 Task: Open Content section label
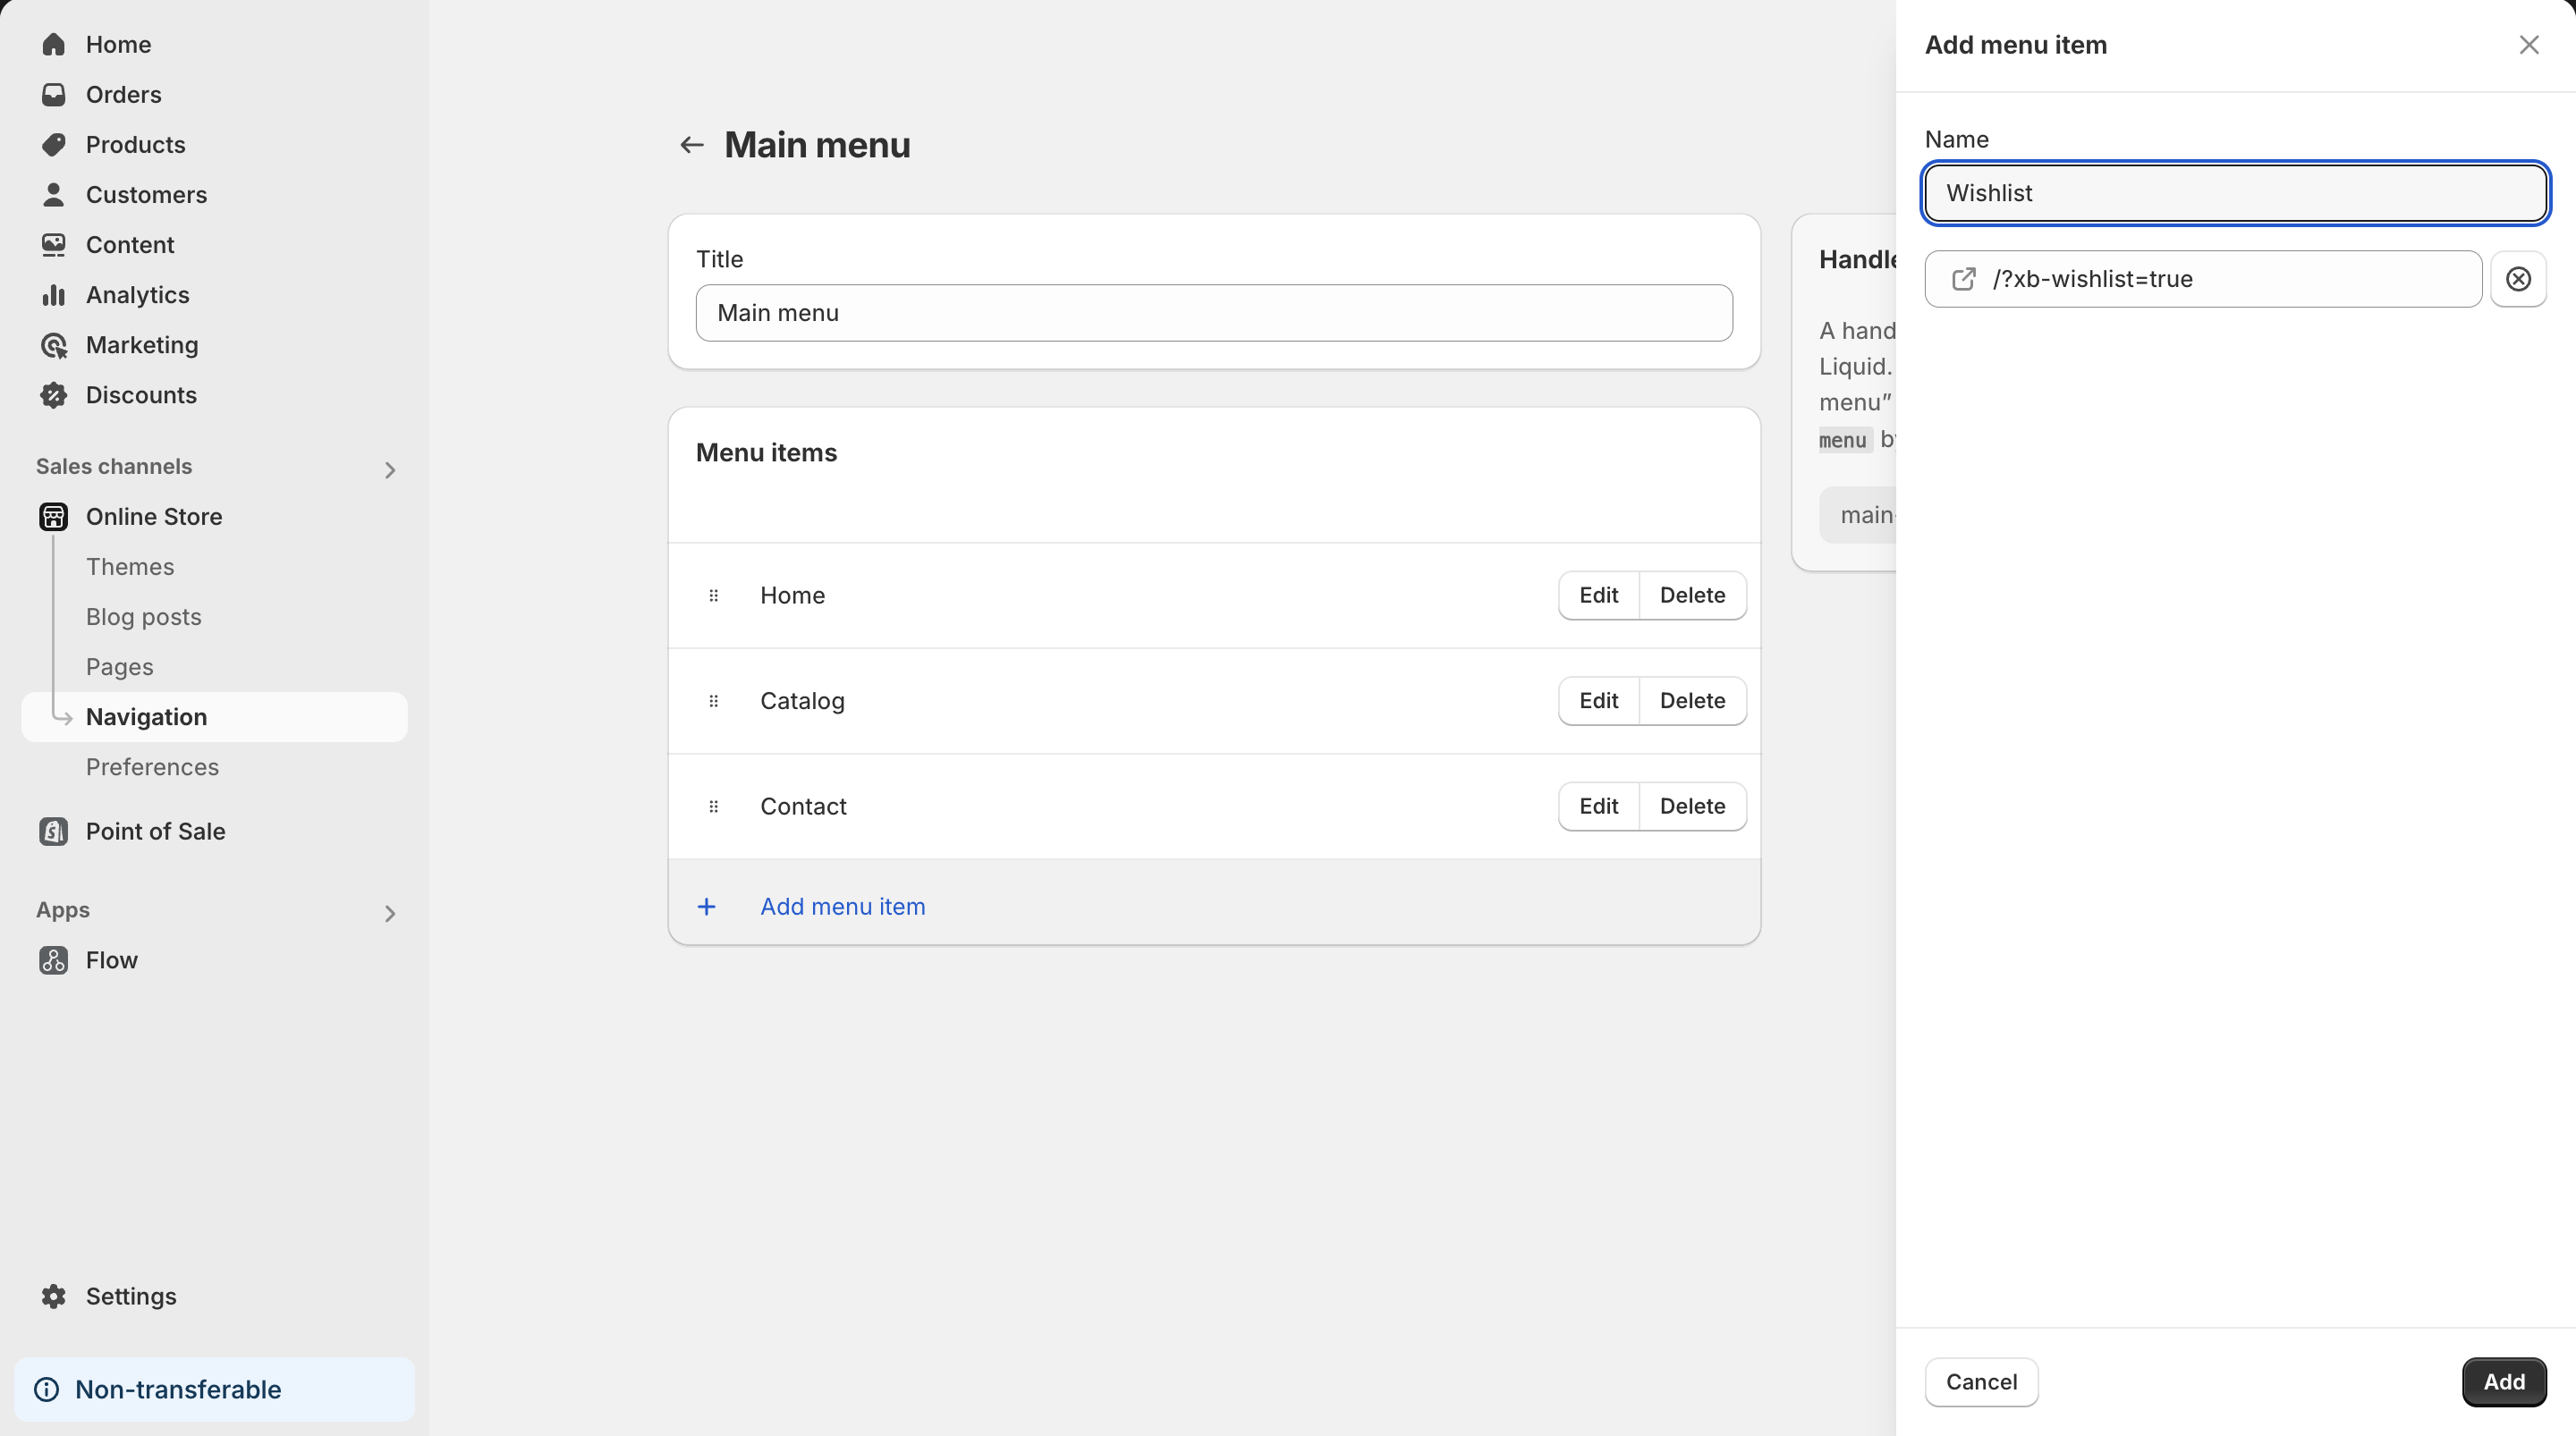[x=130, y=244]
